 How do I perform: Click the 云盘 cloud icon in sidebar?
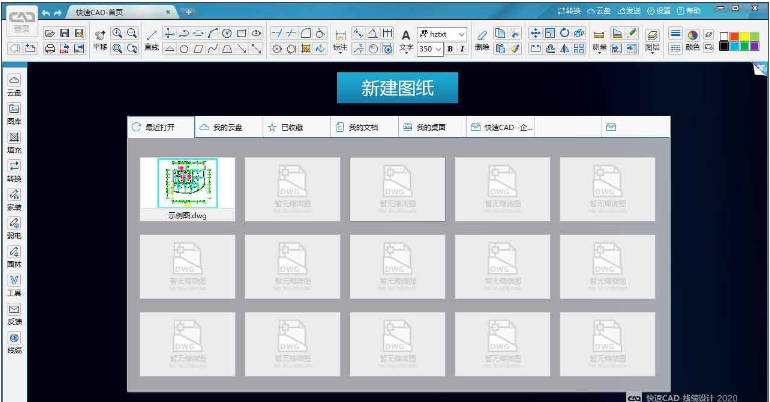click(x=14, y=82)
